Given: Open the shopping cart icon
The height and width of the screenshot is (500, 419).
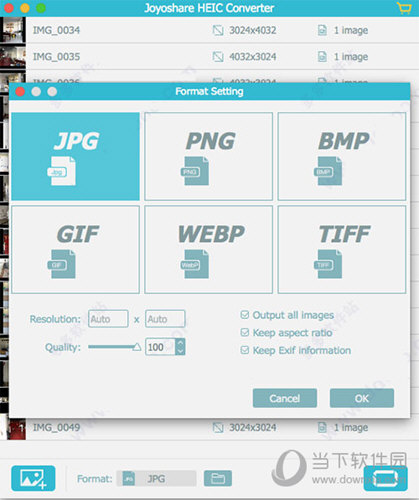Looking at the screenshot, I should [404, 8].
